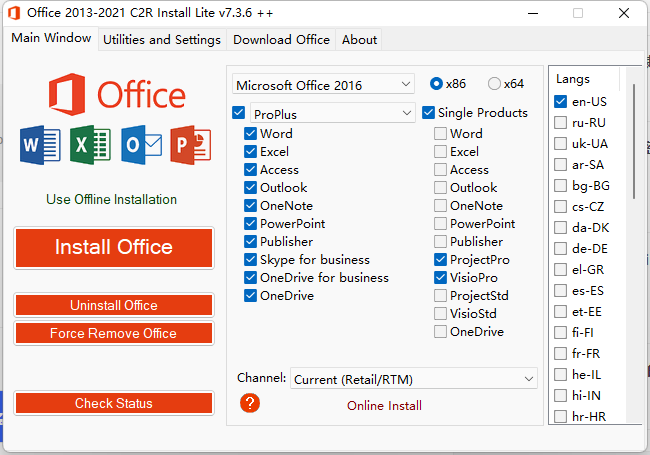
Task: Click the red Office logo
Action: tap(117, 94)
